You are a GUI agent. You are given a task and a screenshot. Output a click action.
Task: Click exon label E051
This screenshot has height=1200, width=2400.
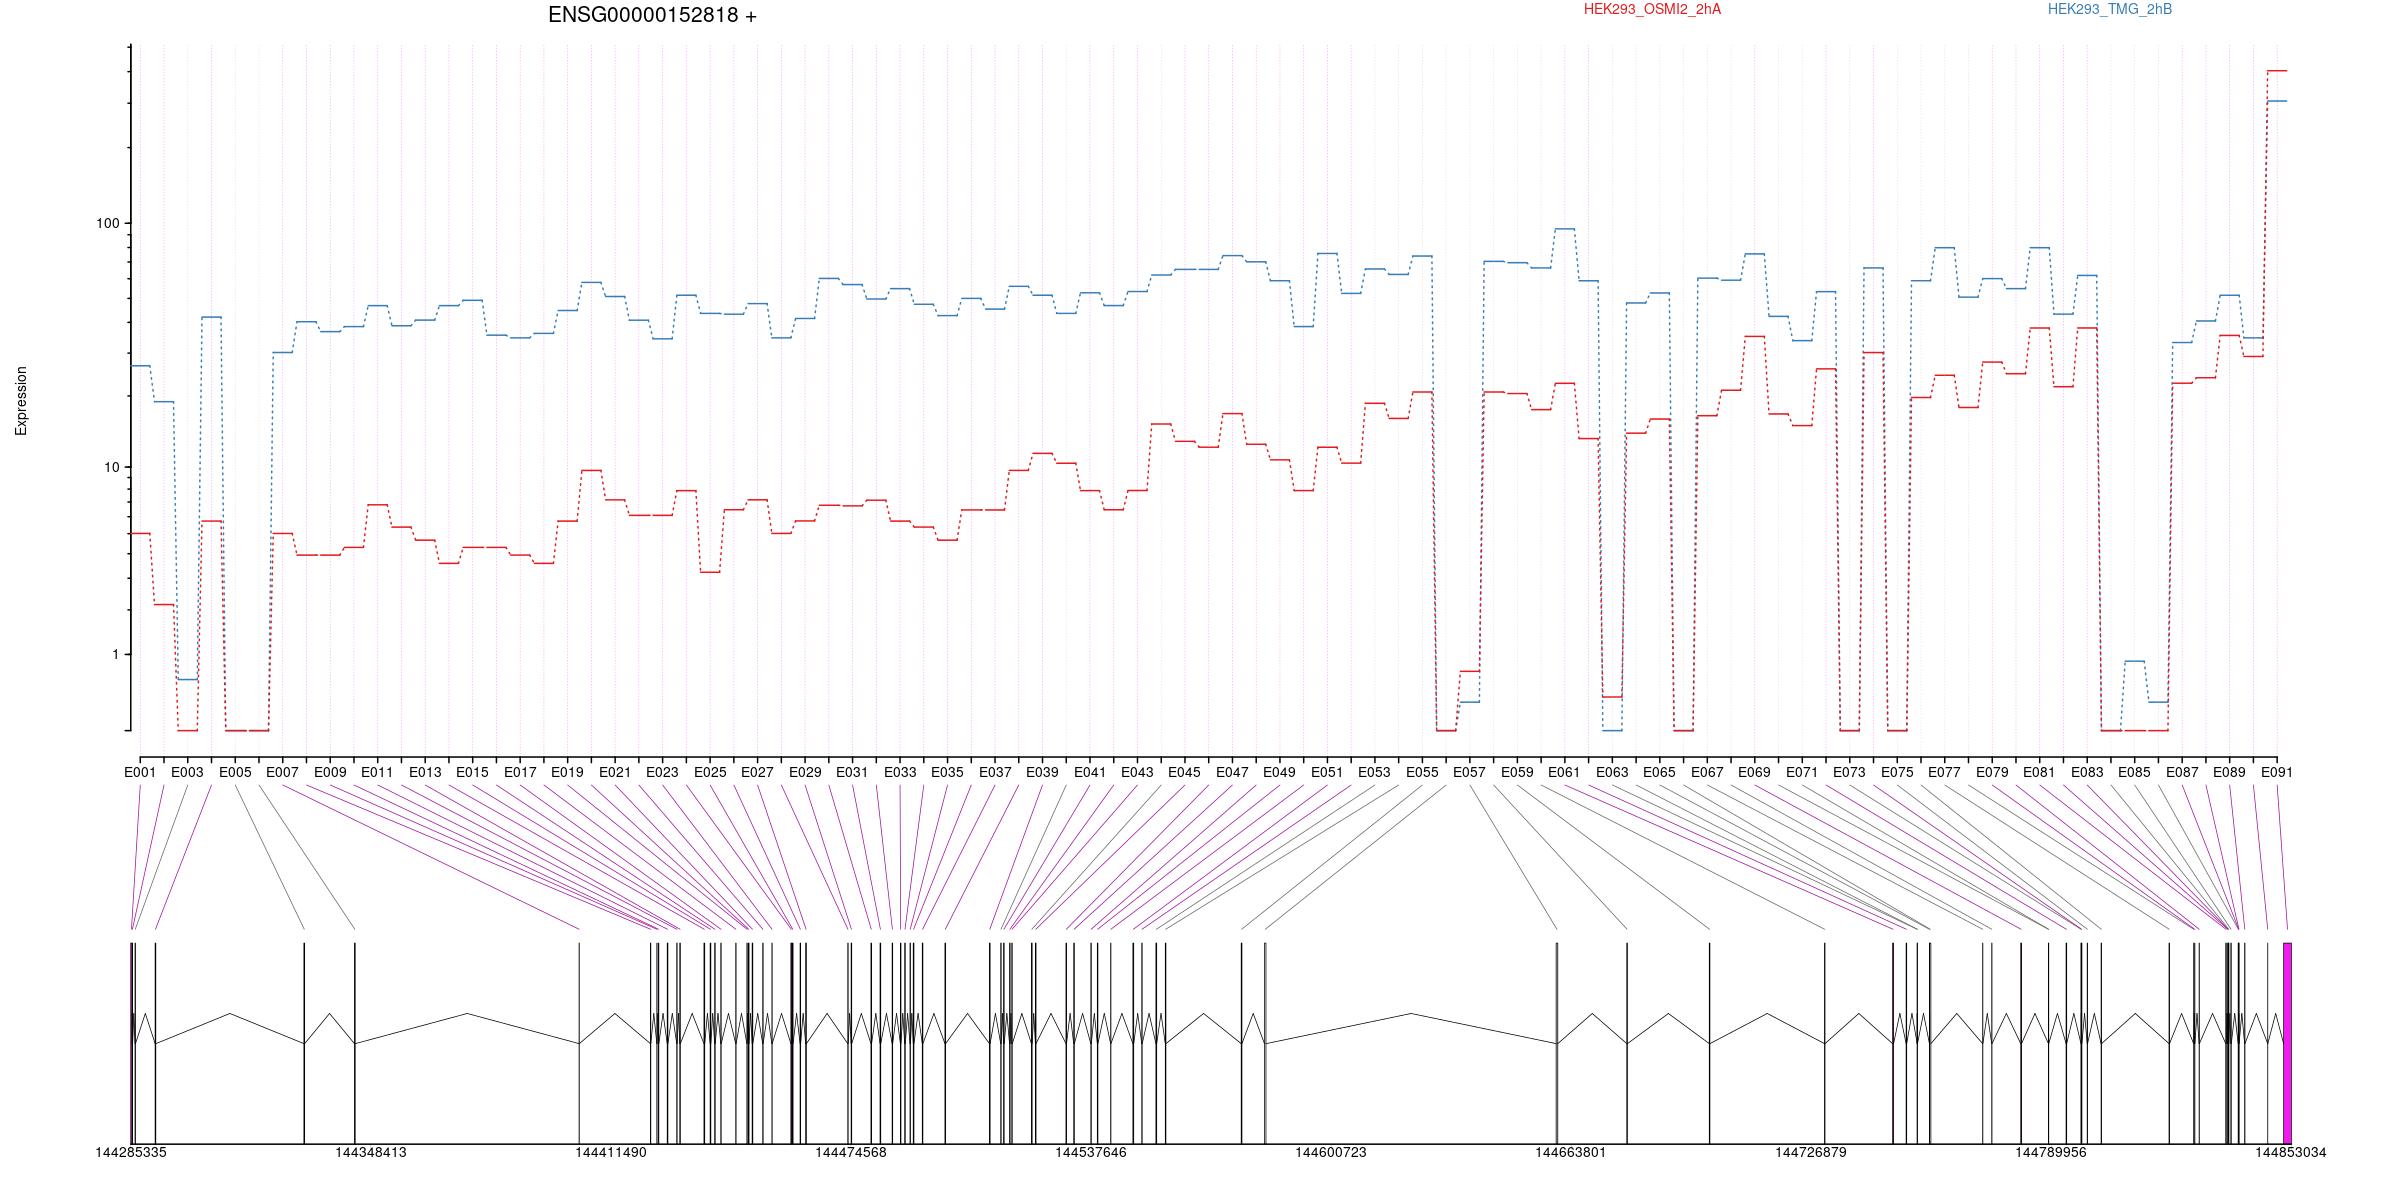pos(1327,772)
